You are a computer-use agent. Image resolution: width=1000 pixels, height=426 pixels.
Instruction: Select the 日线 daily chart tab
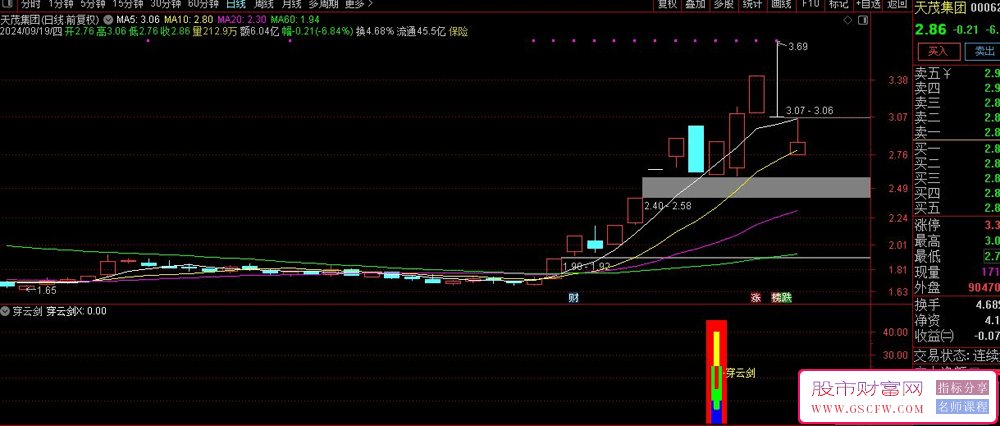point(236,4)
